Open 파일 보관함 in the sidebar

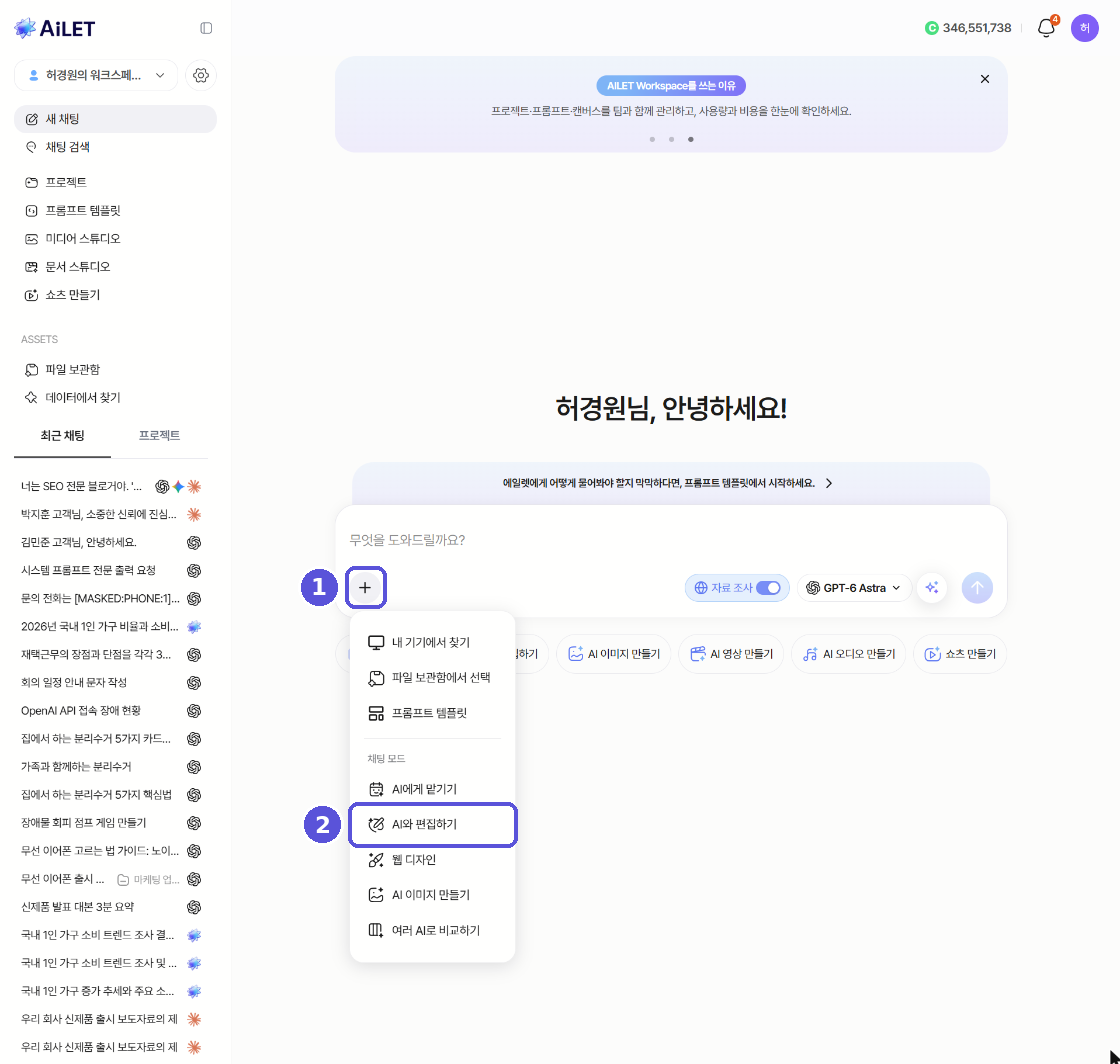pyautogui.click(x=115, y=369)
